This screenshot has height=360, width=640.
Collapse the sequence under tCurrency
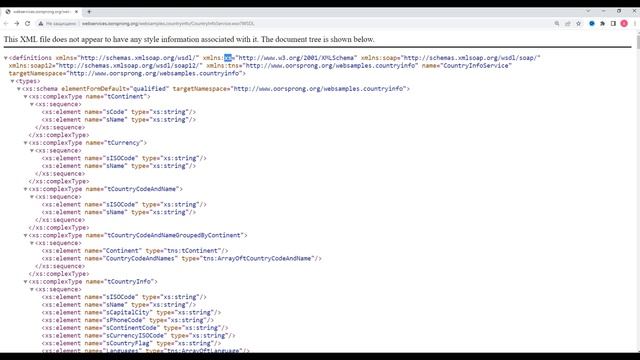pos(32,151)
